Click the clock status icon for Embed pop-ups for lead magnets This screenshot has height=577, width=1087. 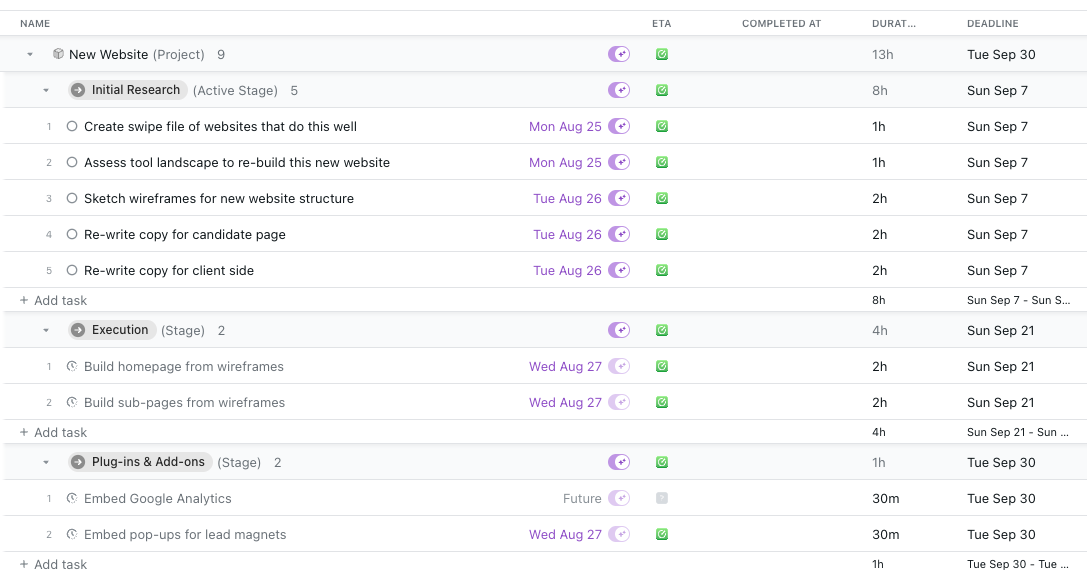tap(71, 534)
